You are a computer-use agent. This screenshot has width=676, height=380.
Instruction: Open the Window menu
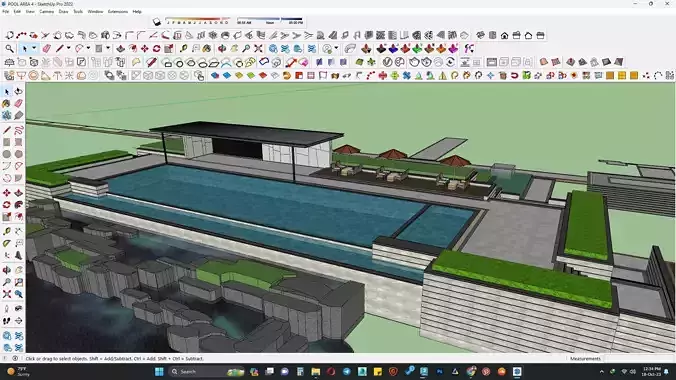point(95,12)
